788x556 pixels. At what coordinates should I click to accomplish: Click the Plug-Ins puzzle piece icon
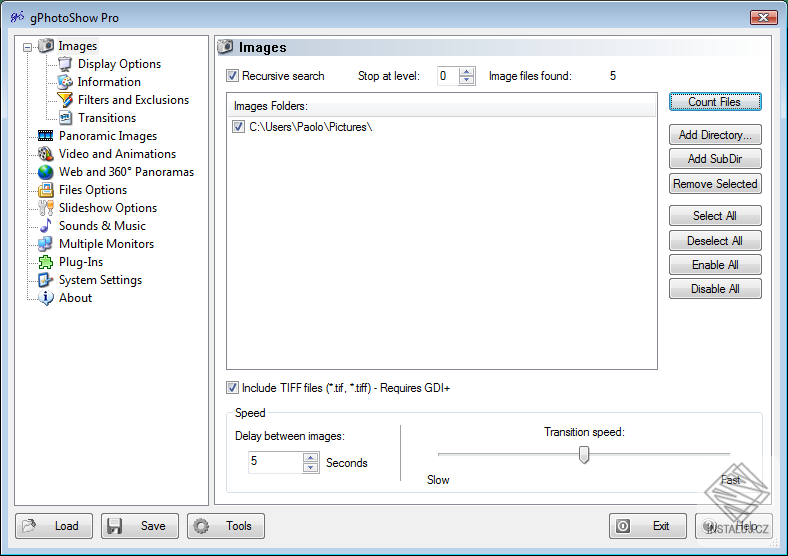pos(46,262)
